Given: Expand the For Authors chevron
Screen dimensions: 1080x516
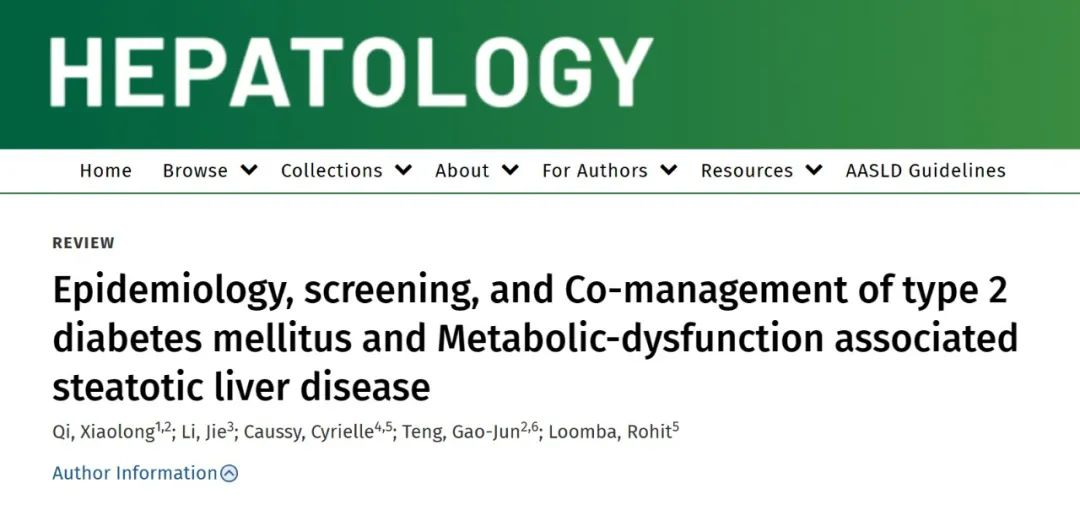Looking at the screenshot, I should pyautogui.click(x=669, y=170).
